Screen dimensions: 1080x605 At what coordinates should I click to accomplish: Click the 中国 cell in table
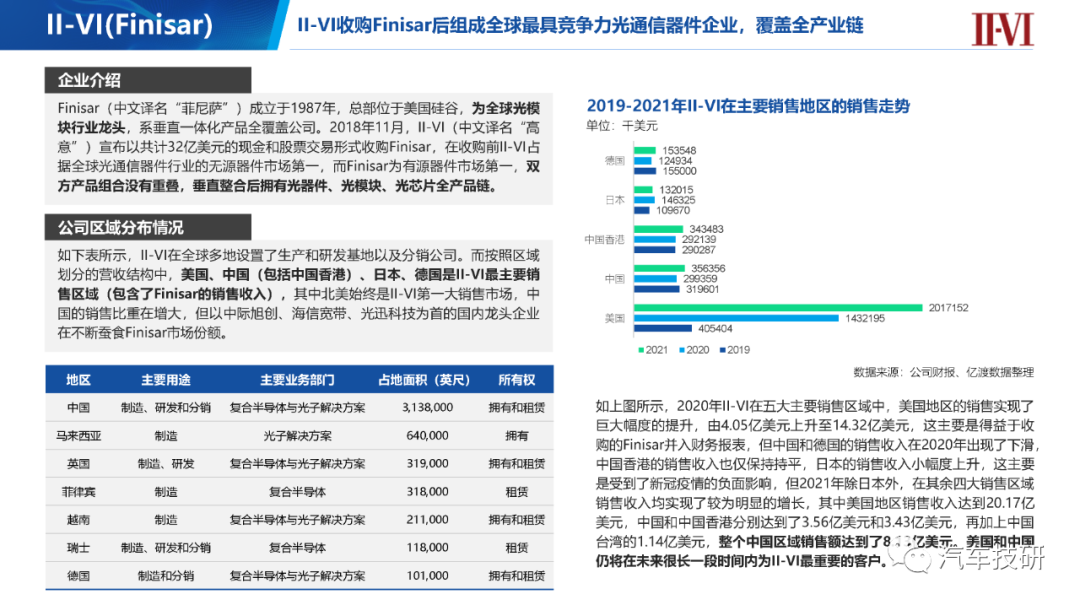pos(79,408)
